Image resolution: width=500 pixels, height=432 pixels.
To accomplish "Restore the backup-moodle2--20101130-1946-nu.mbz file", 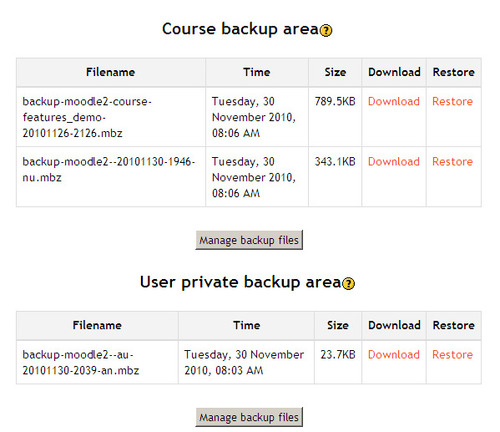I will click(452, 162).
